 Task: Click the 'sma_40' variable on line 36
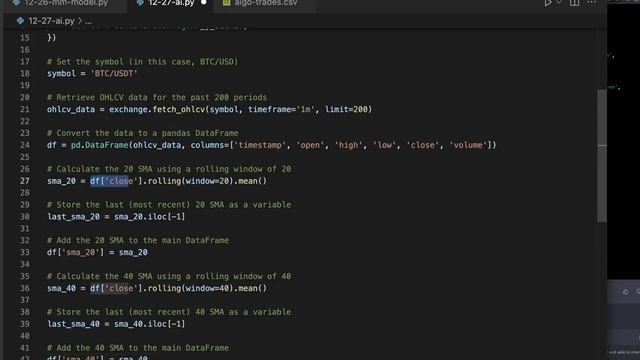tap(61, 288)
